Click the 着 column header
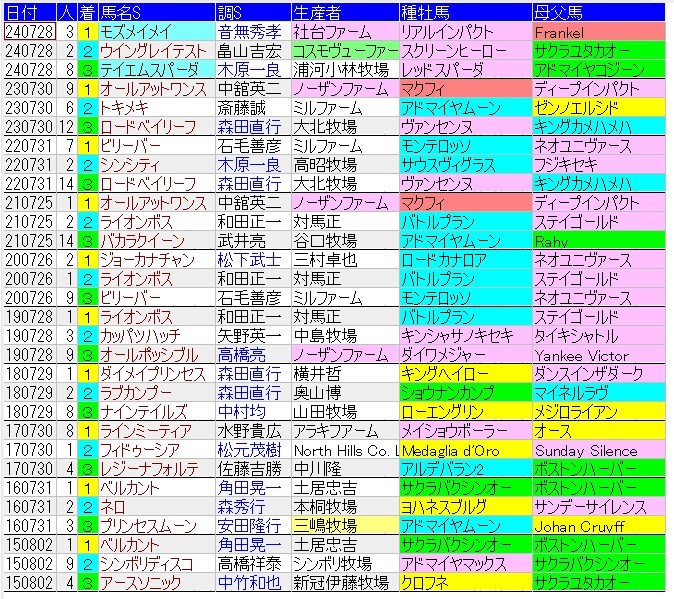The height and width of the screenshot is (599, 674). tap(88, 13)
